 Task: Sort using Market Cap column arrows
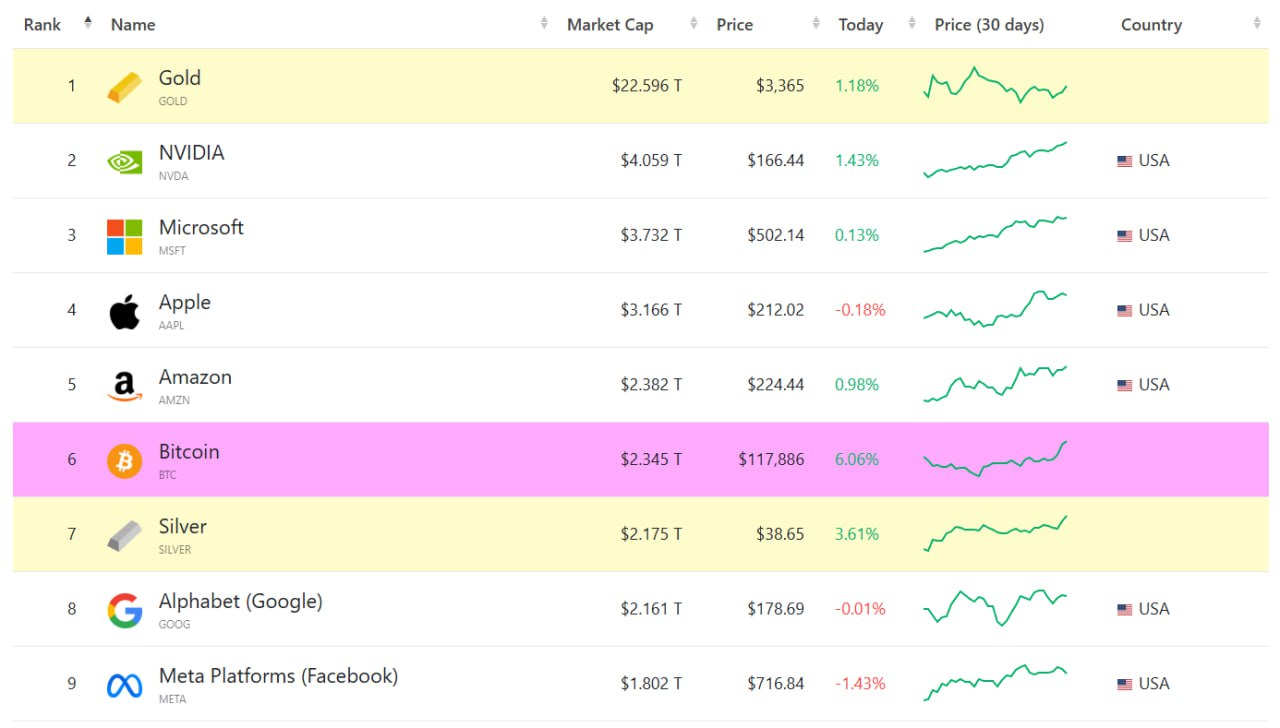(694, 23)
